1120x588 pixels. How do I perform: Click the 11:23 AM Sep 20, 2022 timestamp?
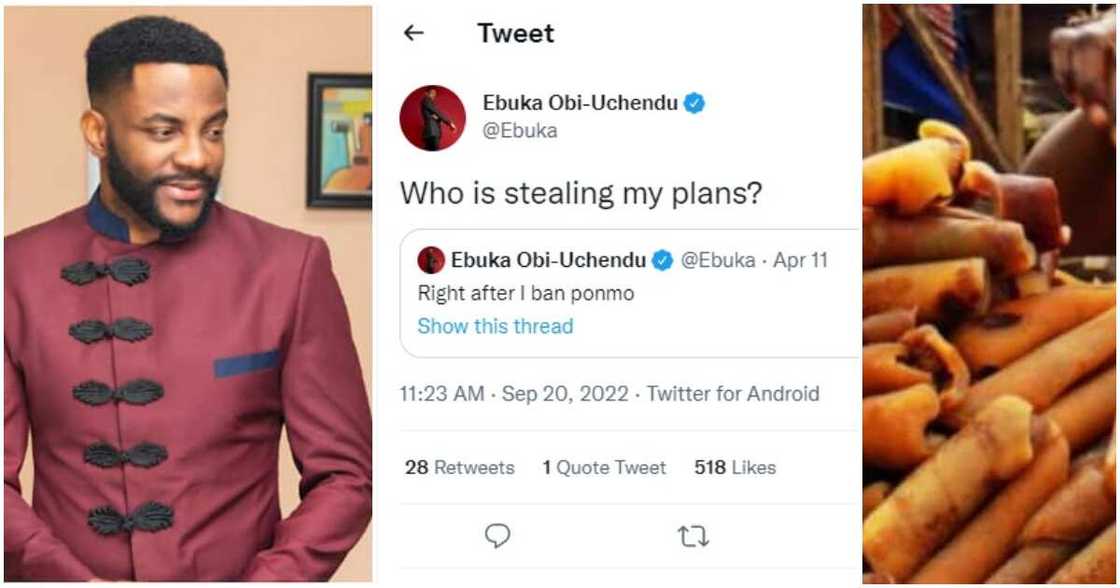coord(513,394)
